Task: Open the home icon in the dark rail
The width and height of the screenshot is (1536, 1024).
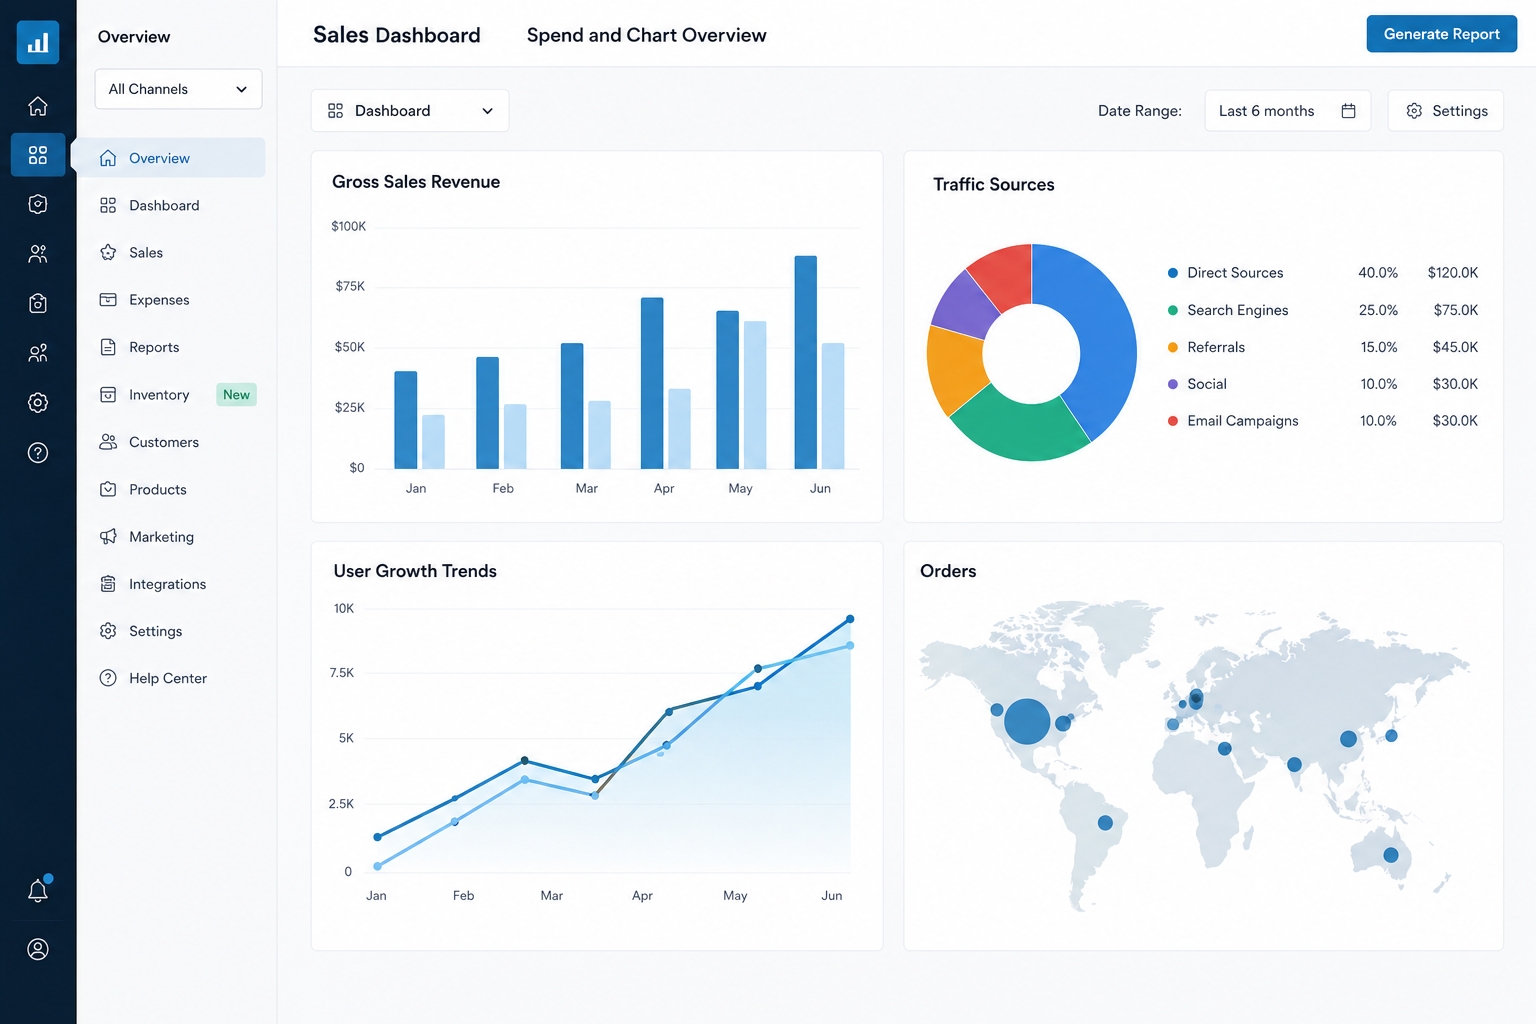Action: coord(38,106)
